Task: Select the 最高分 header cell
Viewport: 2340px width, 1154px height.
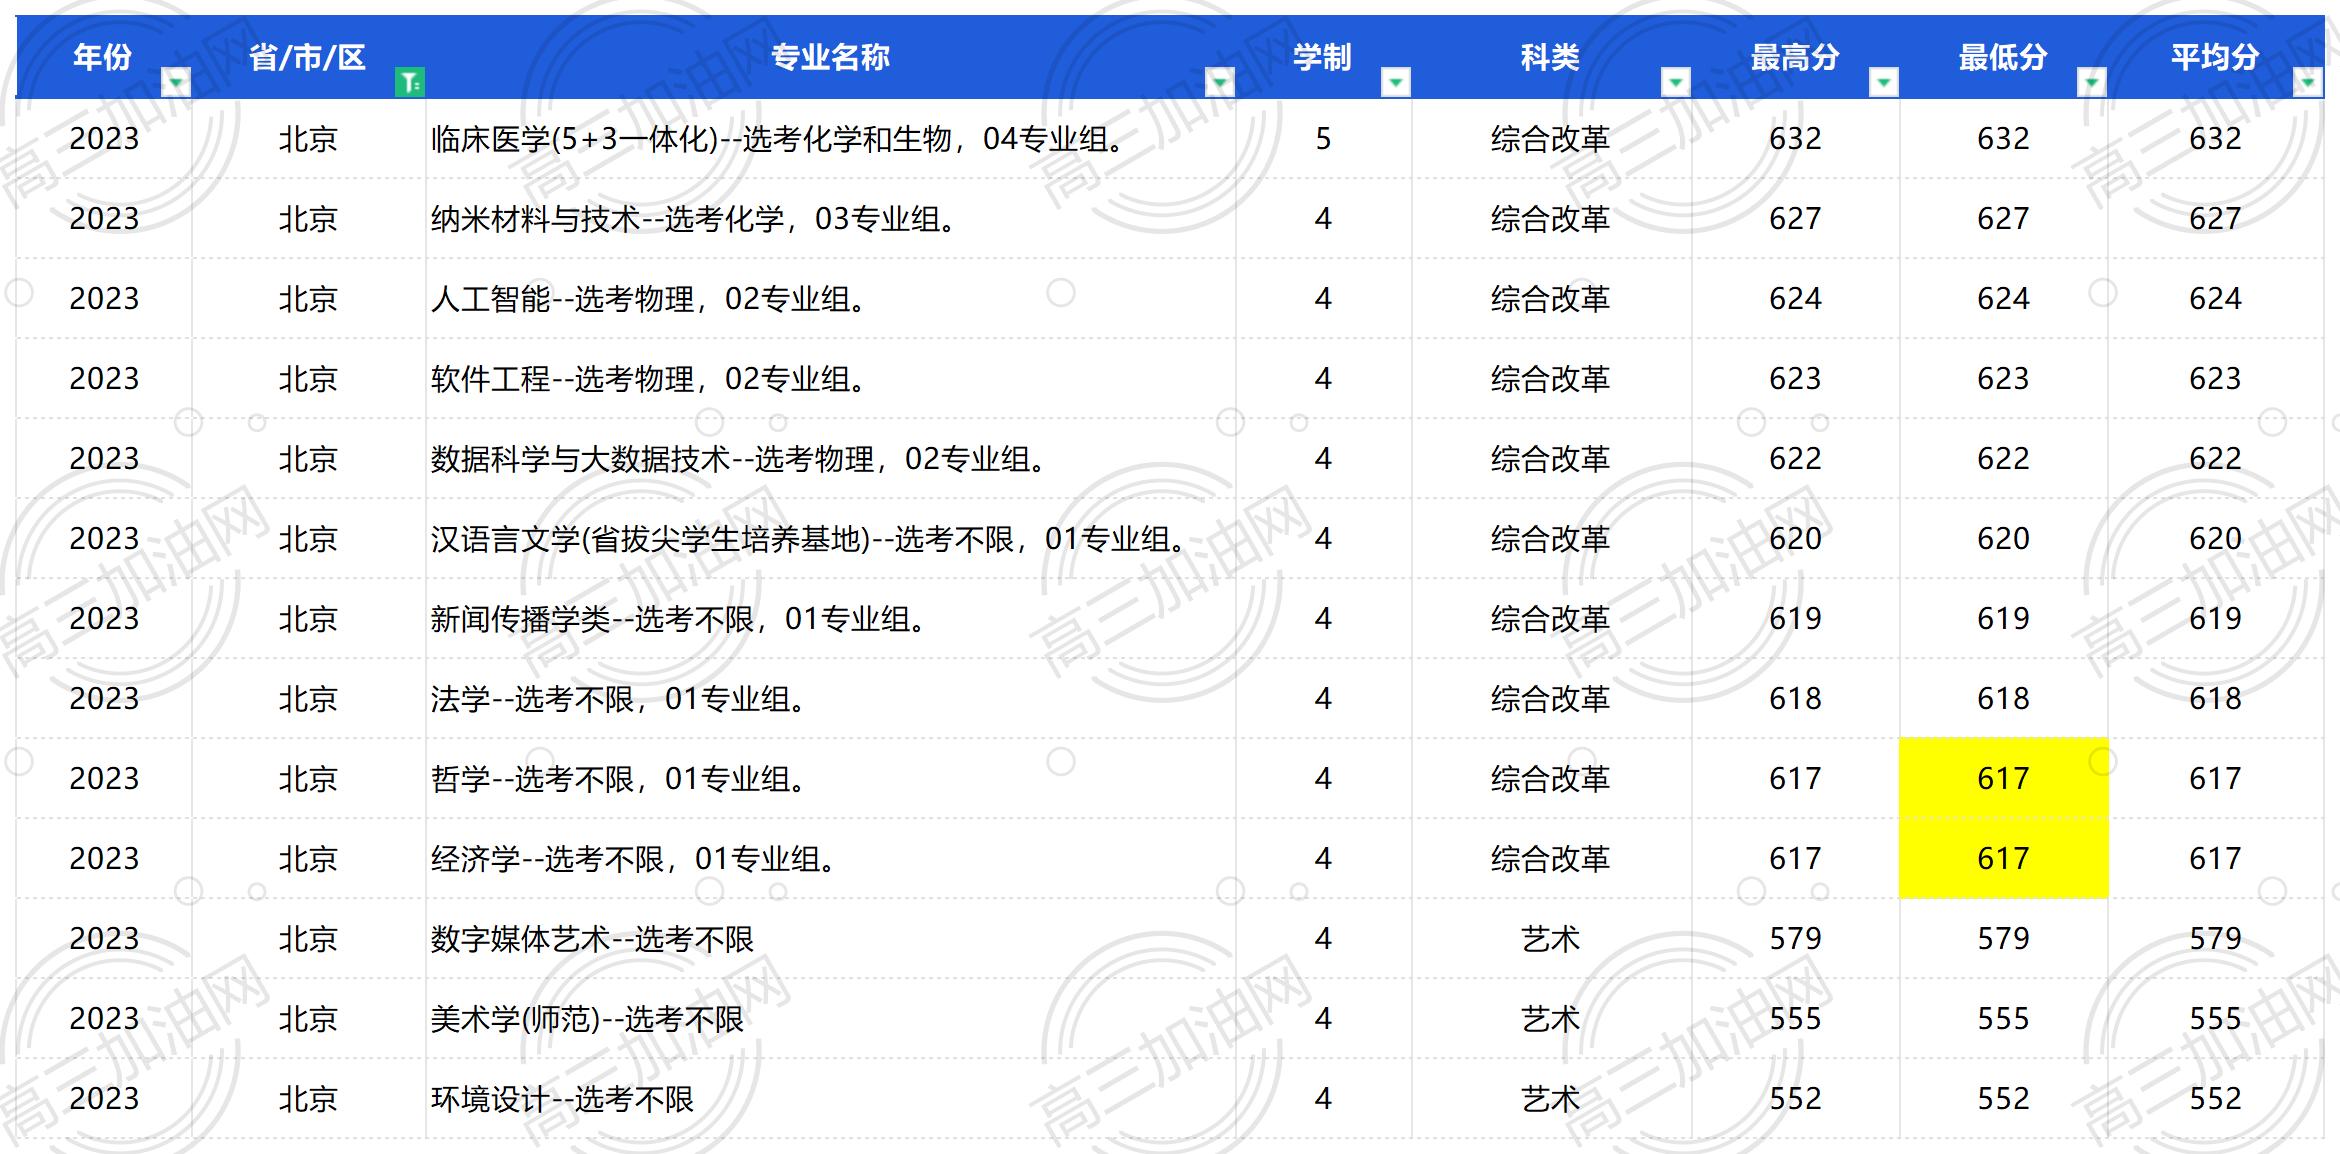Action: click(1796, 57)
